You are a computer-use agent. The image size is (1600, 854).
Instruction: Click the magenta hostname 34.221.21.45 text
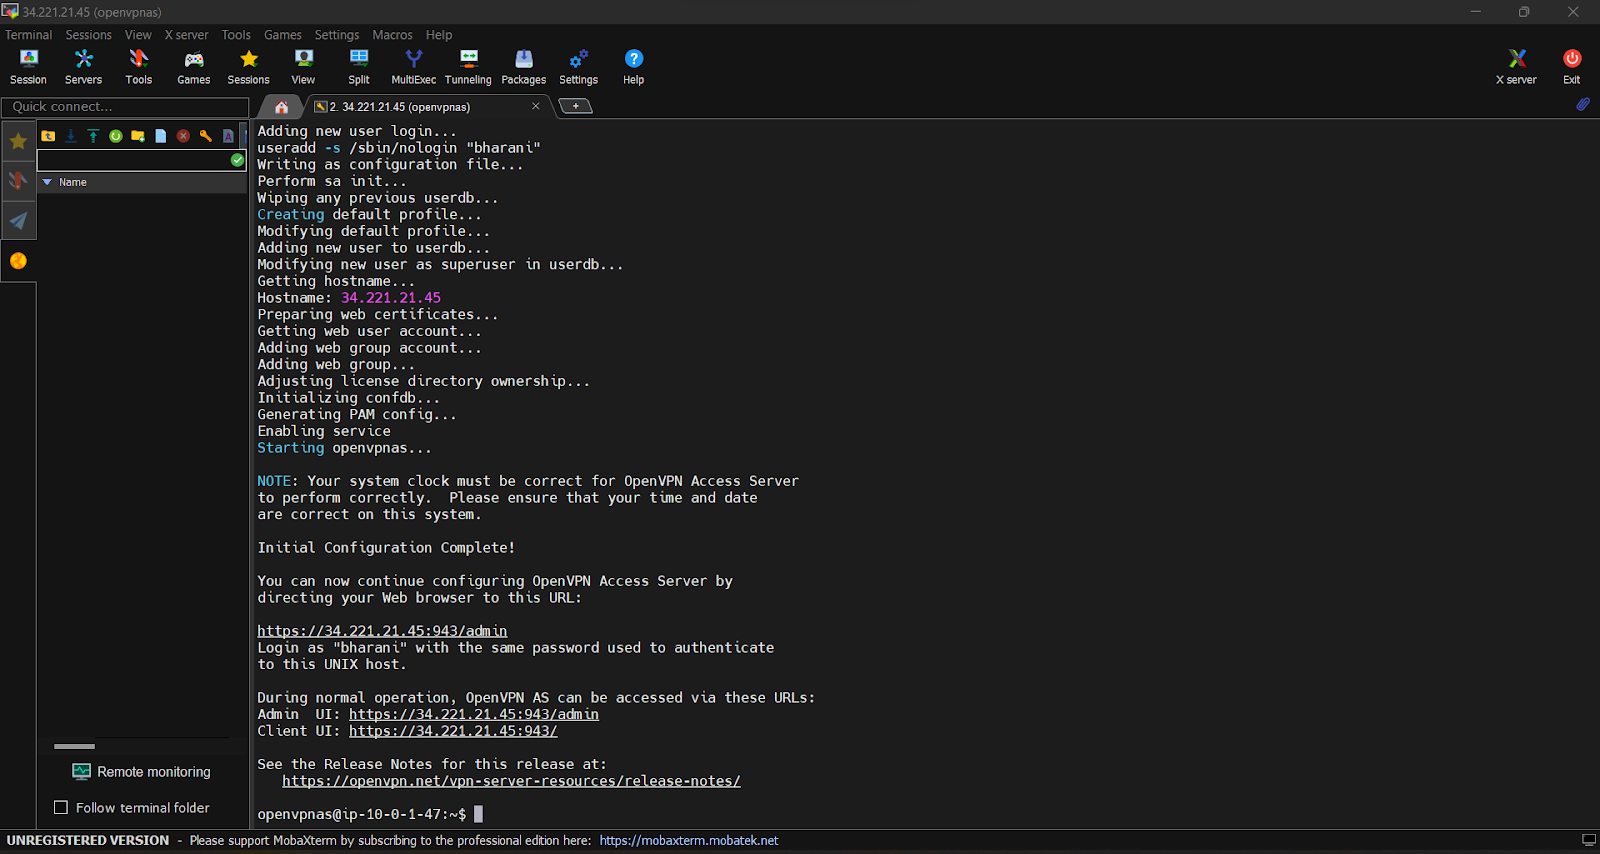[391, 298]
